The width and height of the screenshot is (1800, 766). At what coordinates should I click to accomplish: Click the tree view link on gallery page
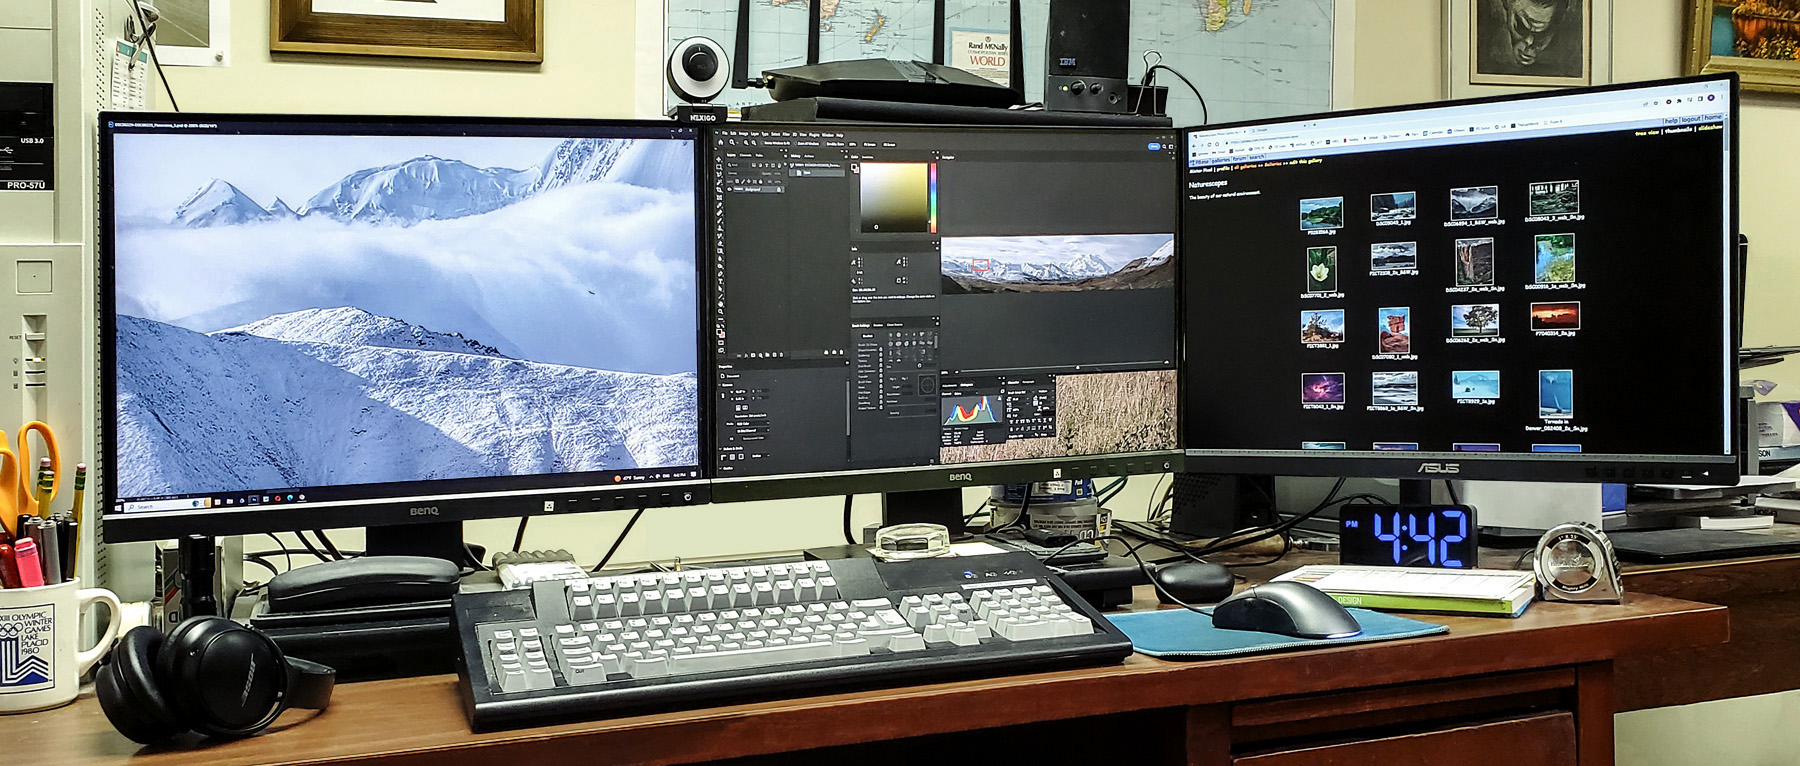[x=1647, y=133]
